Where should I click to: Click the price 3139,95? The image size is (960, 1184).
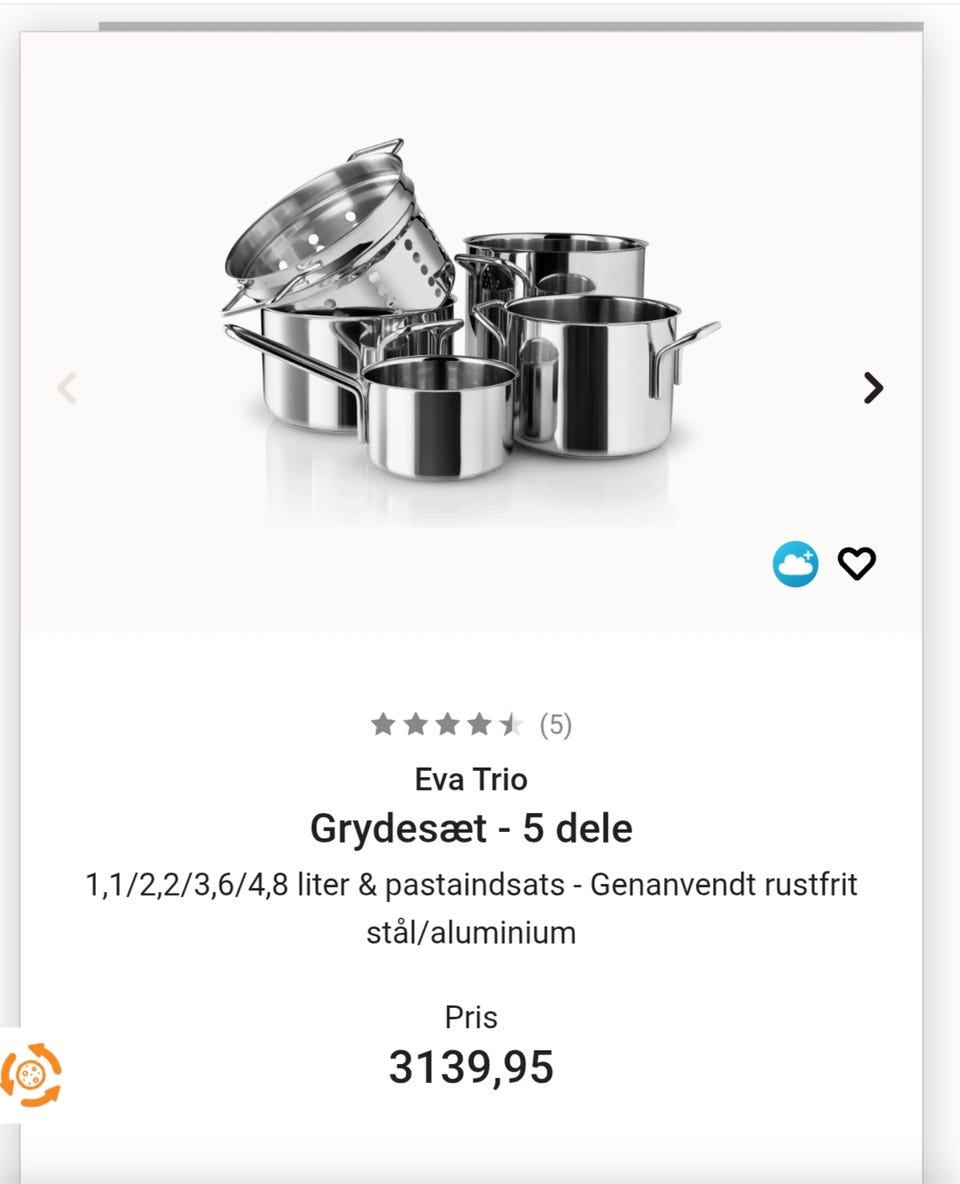point(471,1067)
